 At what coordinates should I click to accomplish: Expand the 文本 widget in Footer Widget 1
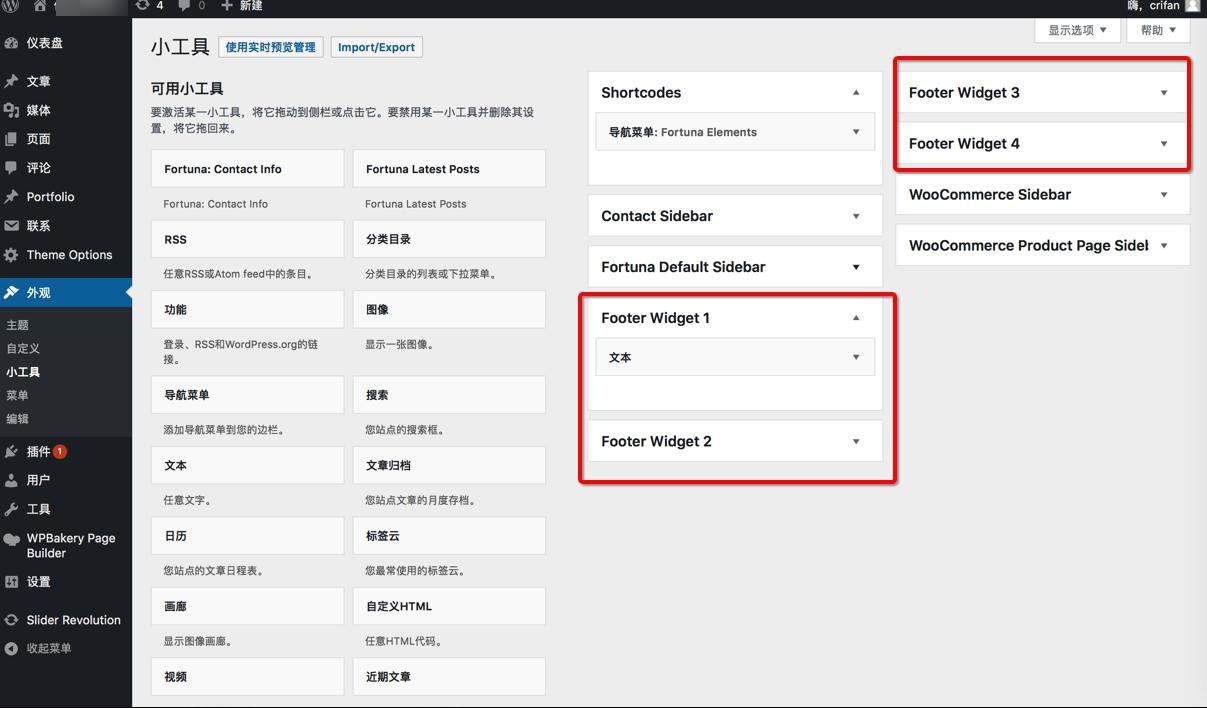tap(856, 357)
